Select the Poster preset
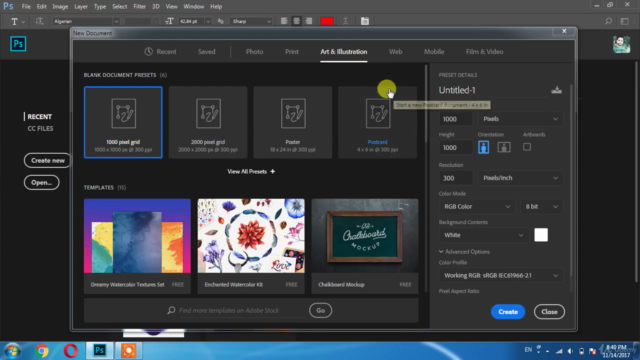Viewport: 640px width, 360px height. click(293, 122)
